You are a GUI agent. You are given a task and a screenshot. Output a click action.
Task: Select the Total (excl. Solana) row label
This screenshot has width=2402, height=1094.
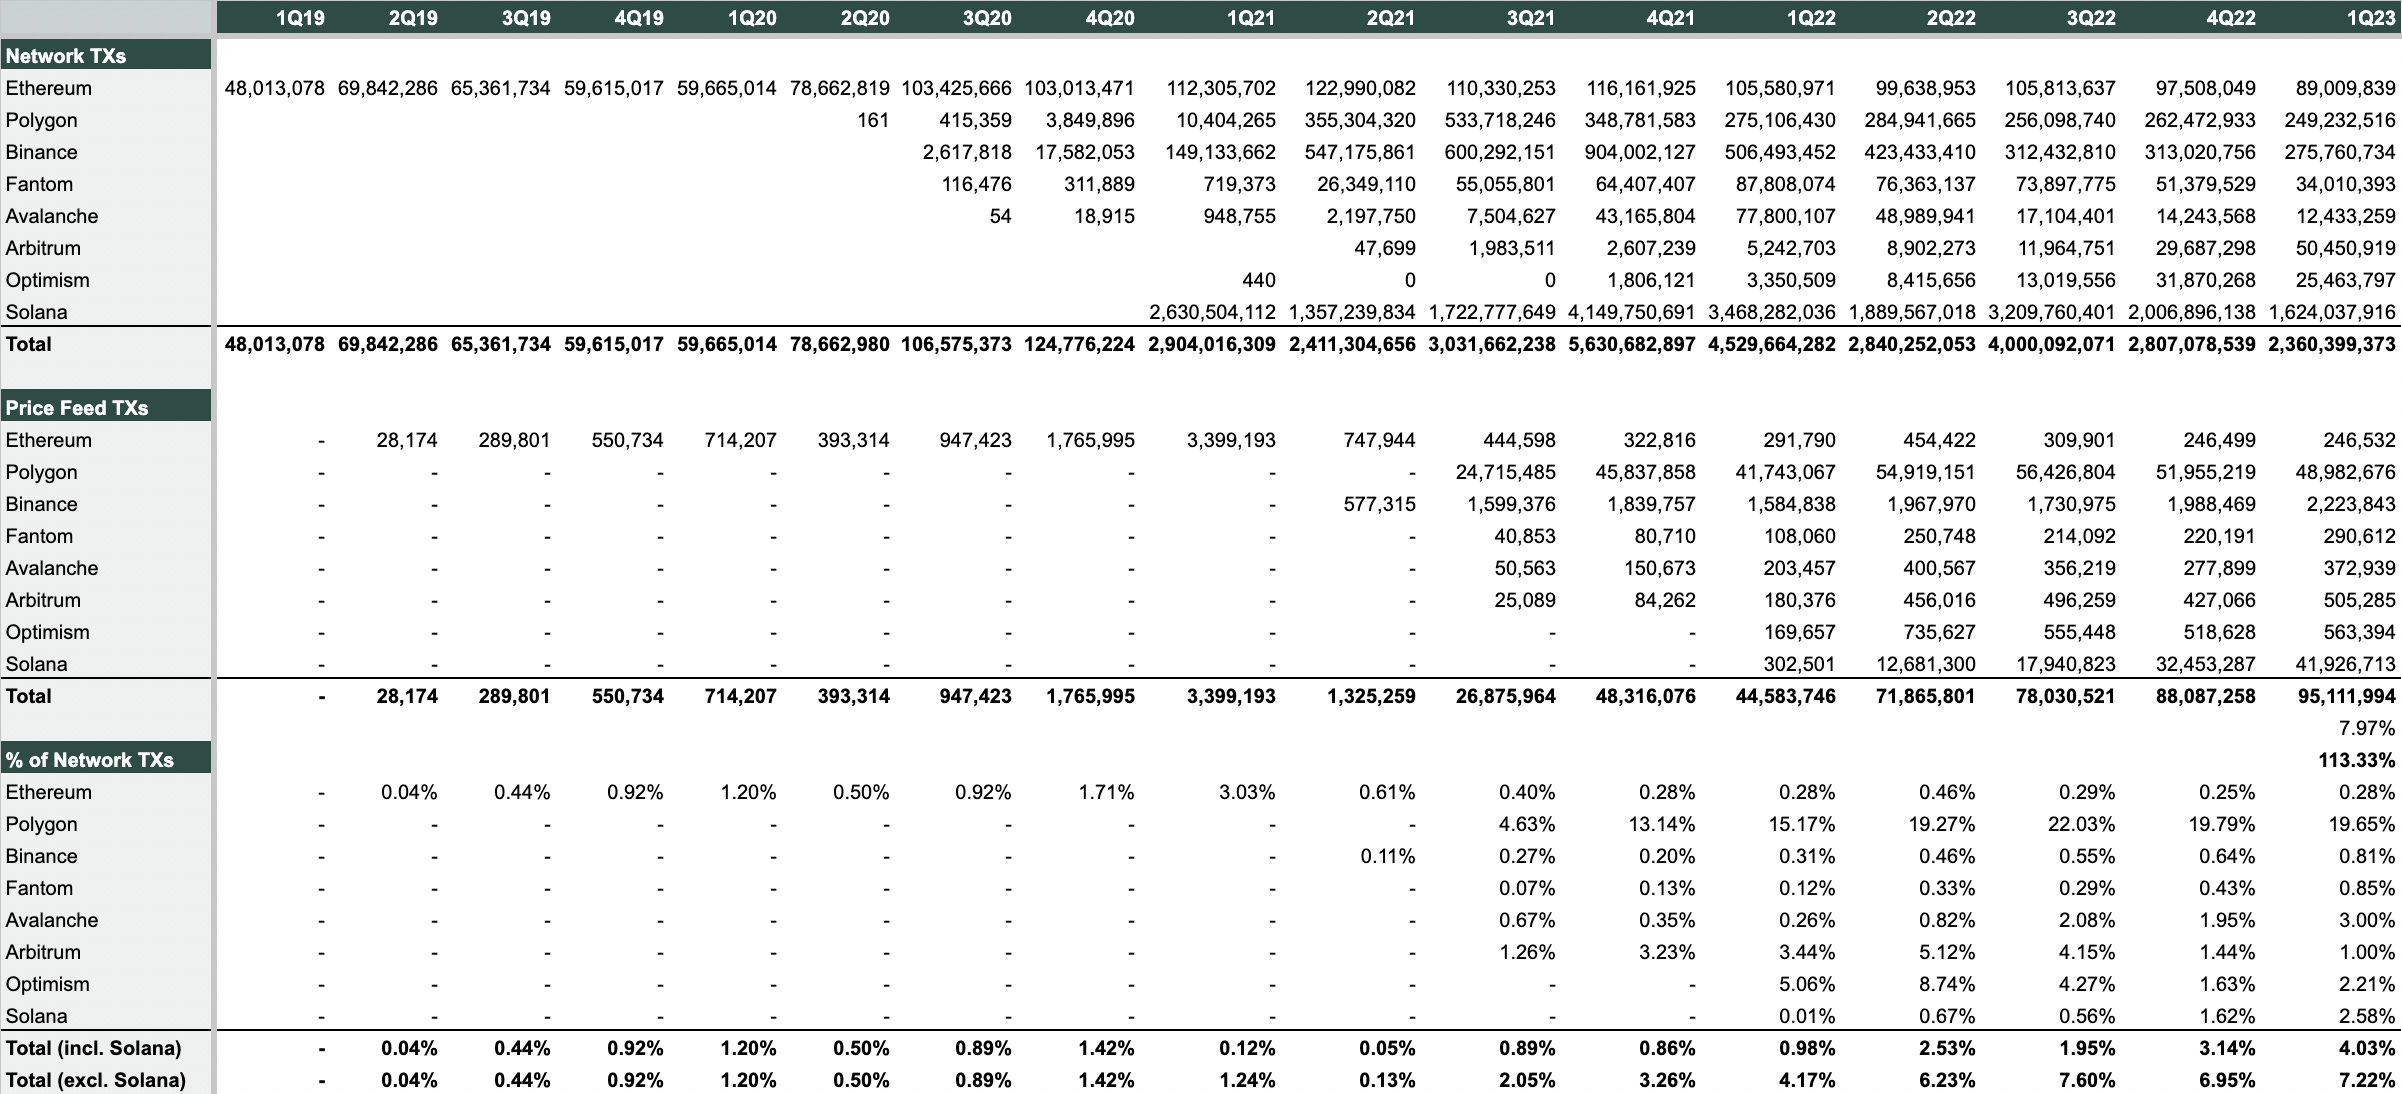pos(96,1080)
